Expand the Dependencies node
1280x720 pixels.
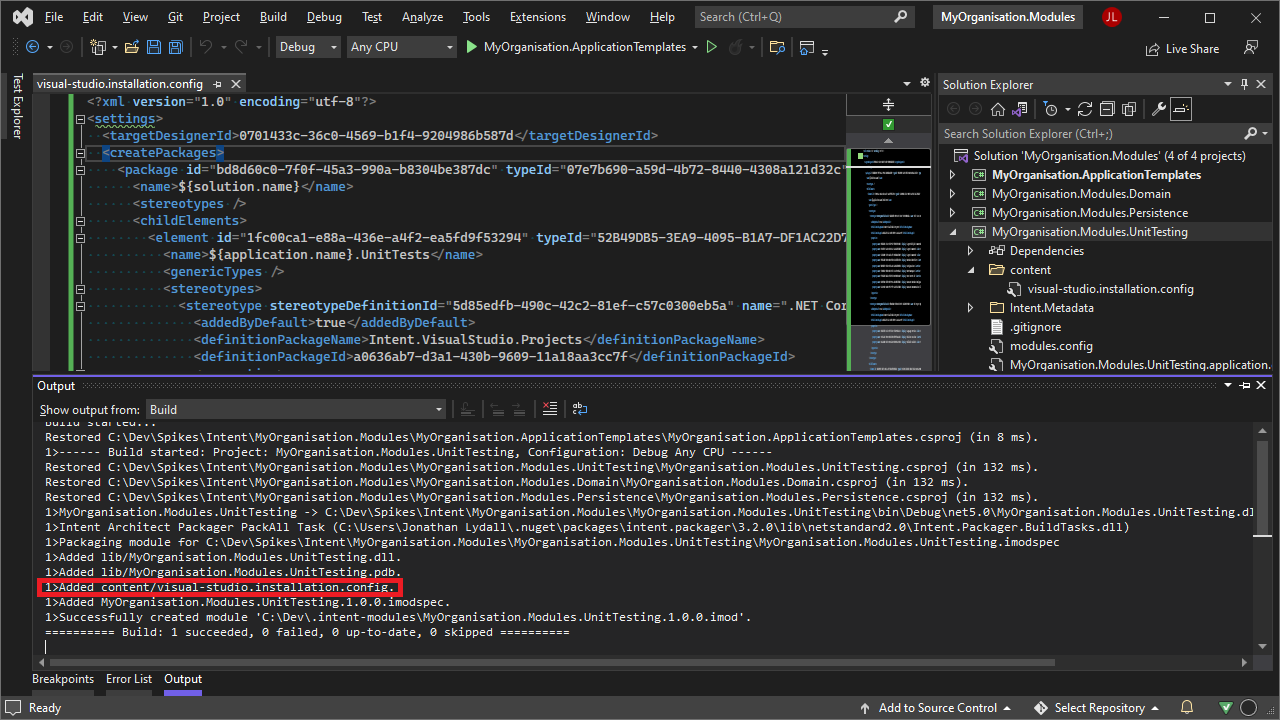point(970,251)
